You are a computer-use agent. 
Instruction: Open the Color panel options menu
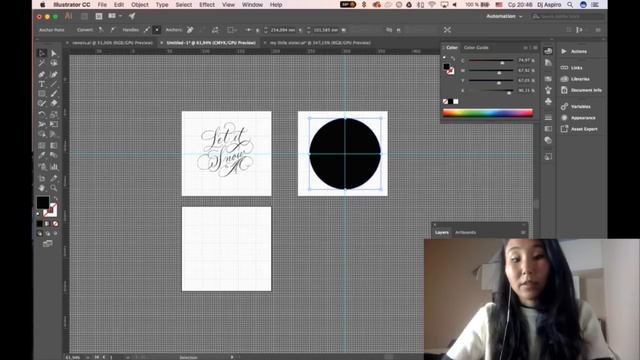535,48
